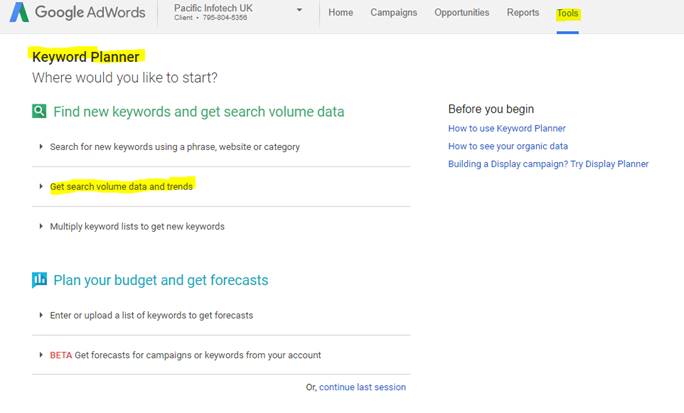Screen dimensions: 684x413
Task: Choose 'Enter or upload a list of keywords'
Action: [x=151, y=315]
